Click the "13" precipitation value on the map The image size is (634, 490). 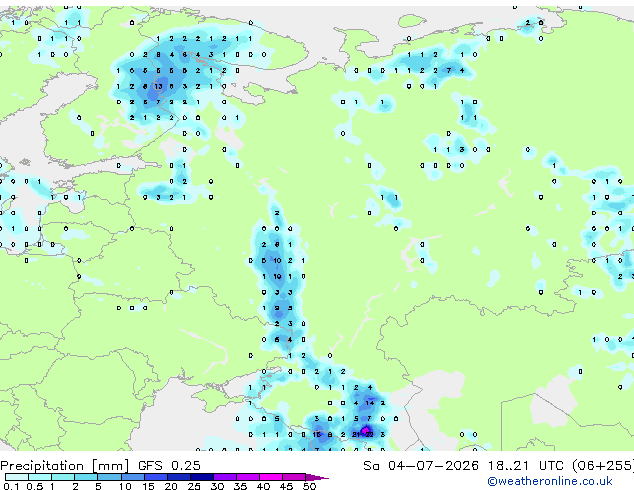pyautogui.click(x=158, y=86)
